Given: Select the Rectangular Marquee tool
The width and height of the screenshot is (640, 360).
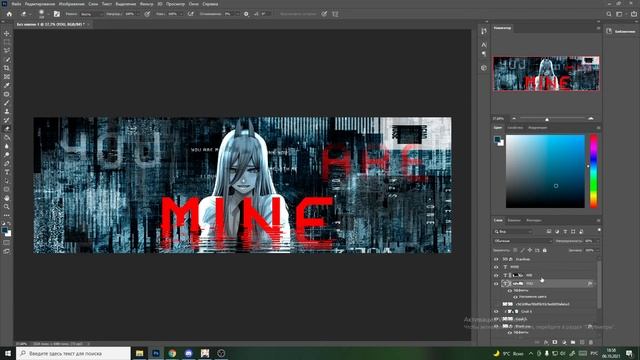Looking at the screenshot, I should pyautogui.click(x=7, y=42).
